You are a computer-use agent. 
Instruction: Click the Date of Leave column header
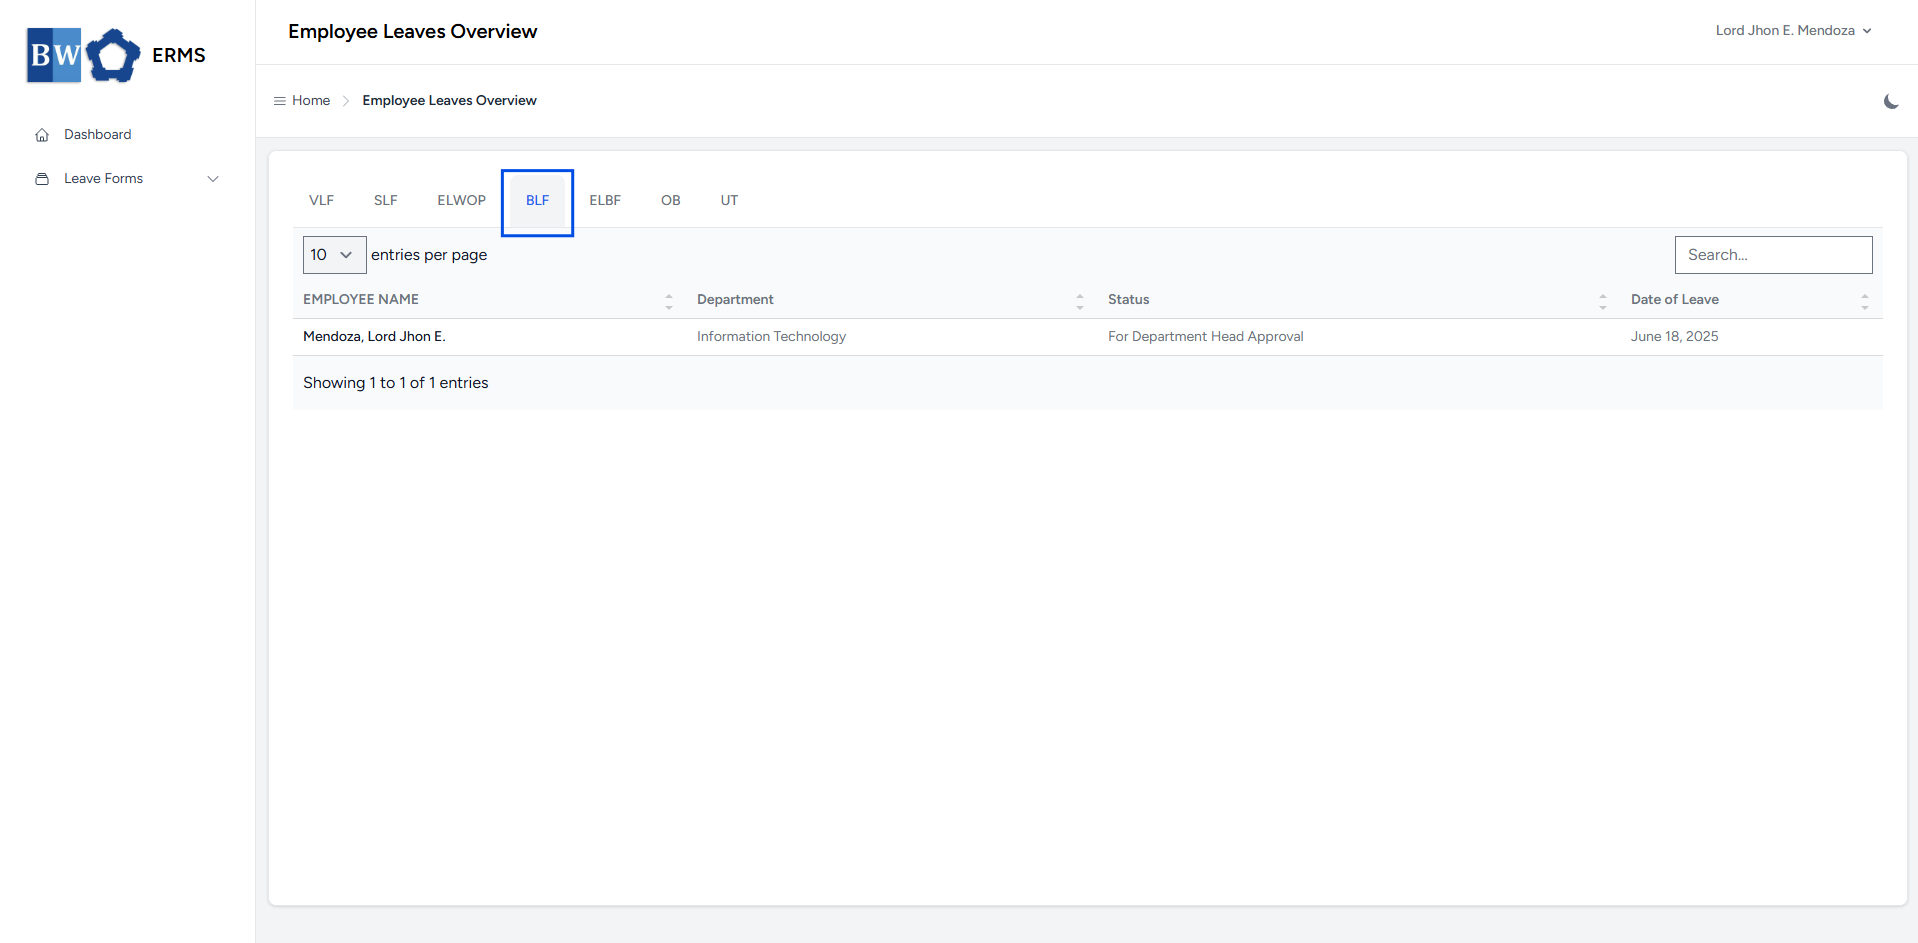1675,300
